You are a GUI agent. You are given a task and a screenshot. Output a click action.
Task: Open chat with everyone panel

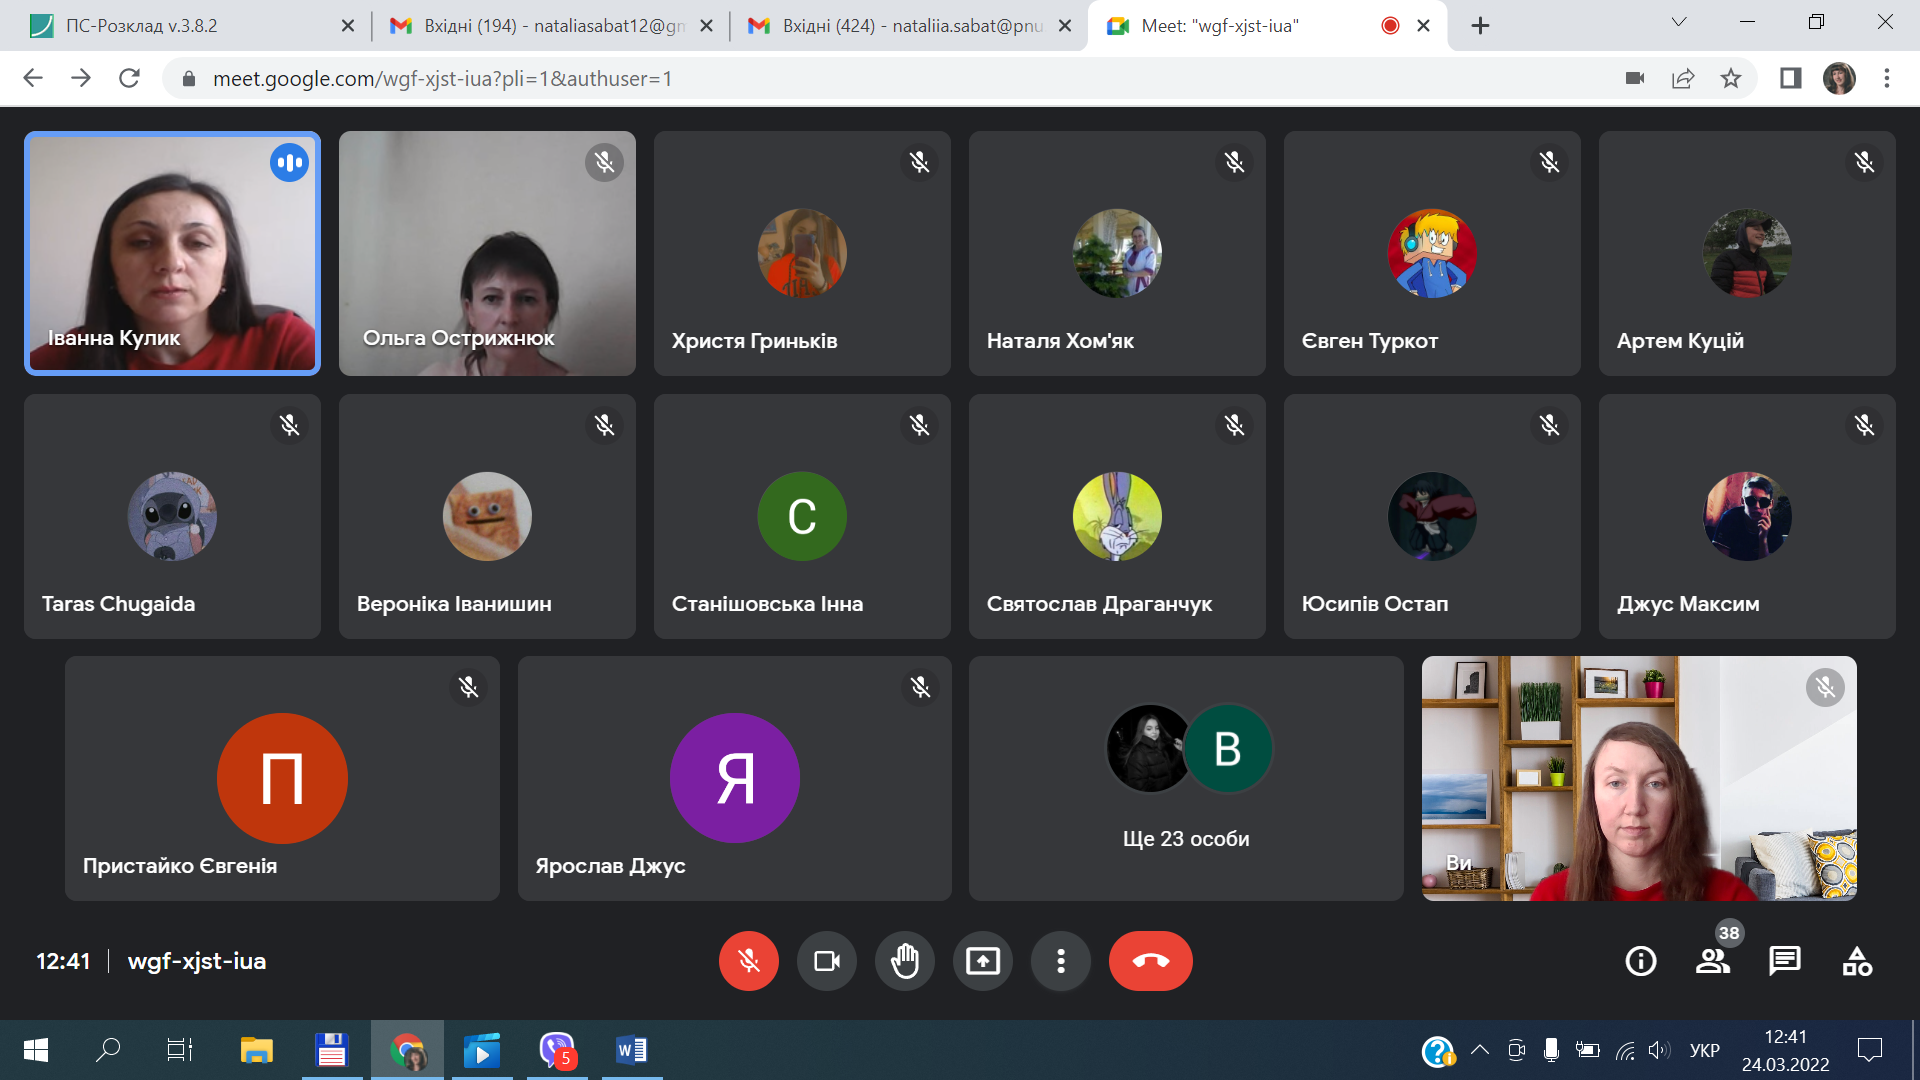(x=1784, y=961)
